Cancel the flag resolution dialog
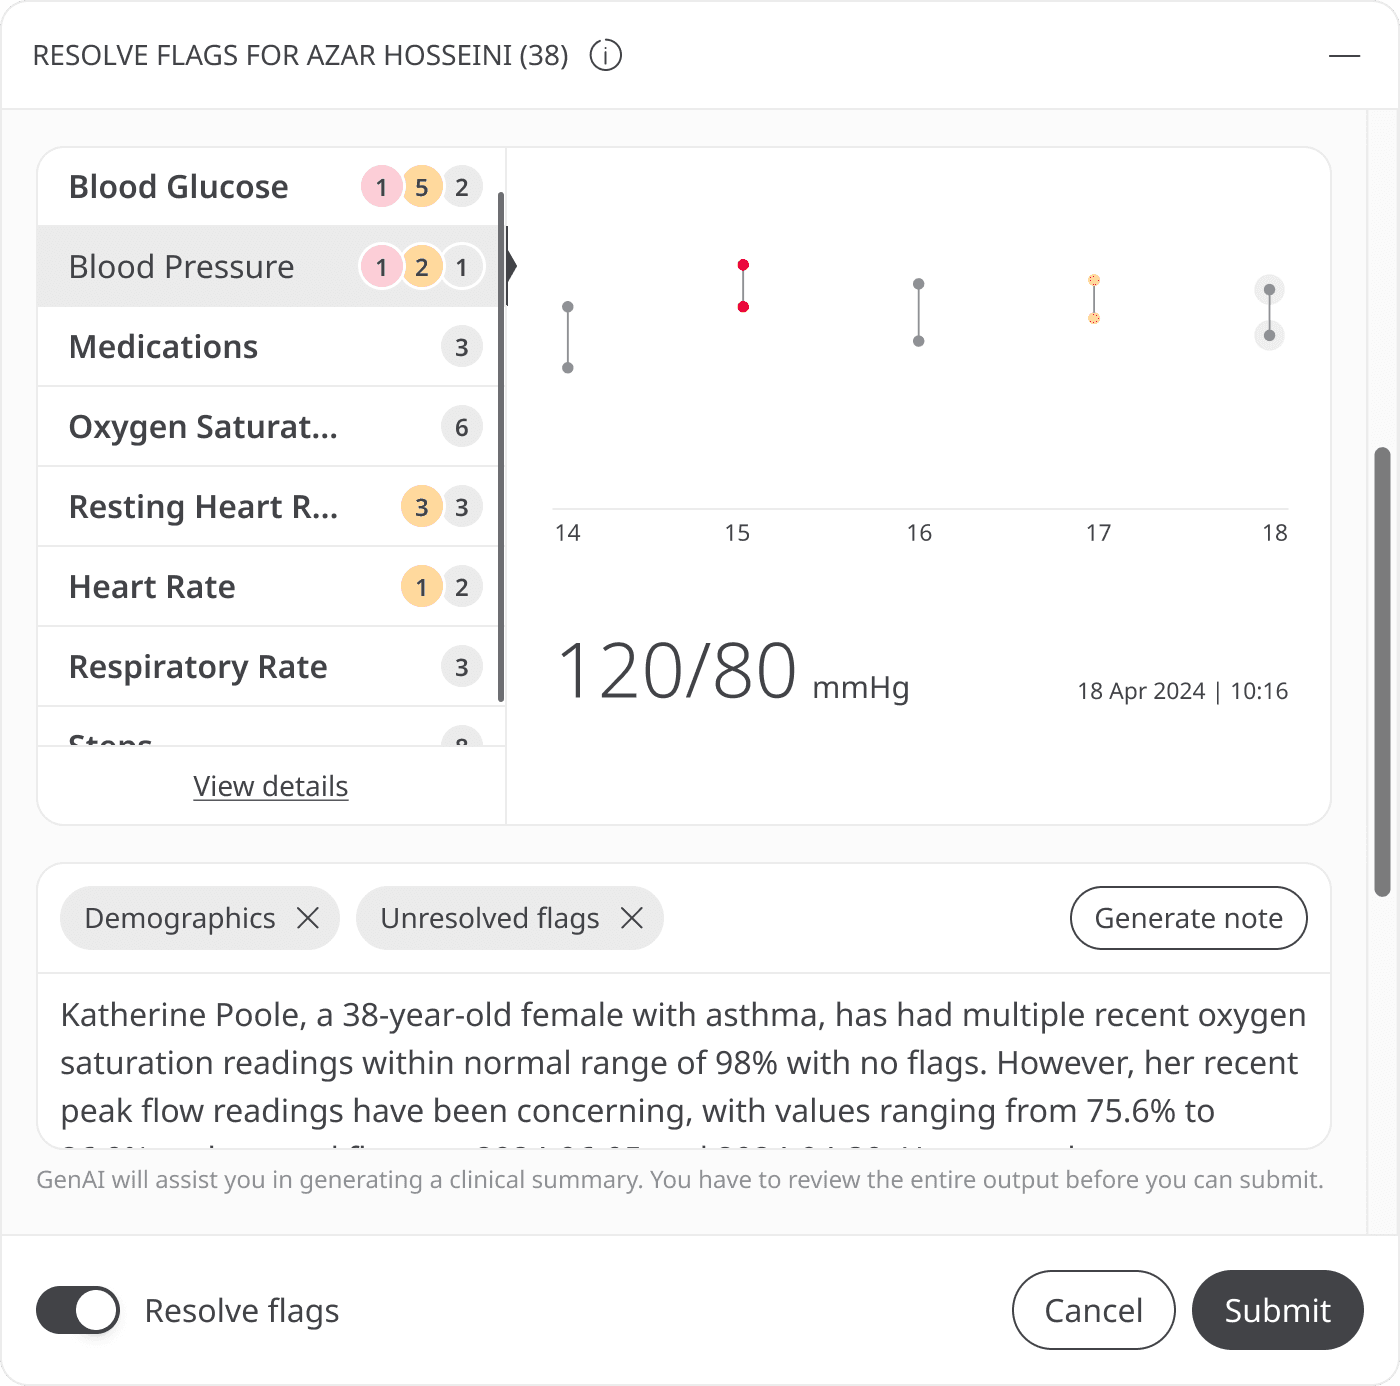The height and width of the screenshot is (1386, 1400). [1093, 1310]
